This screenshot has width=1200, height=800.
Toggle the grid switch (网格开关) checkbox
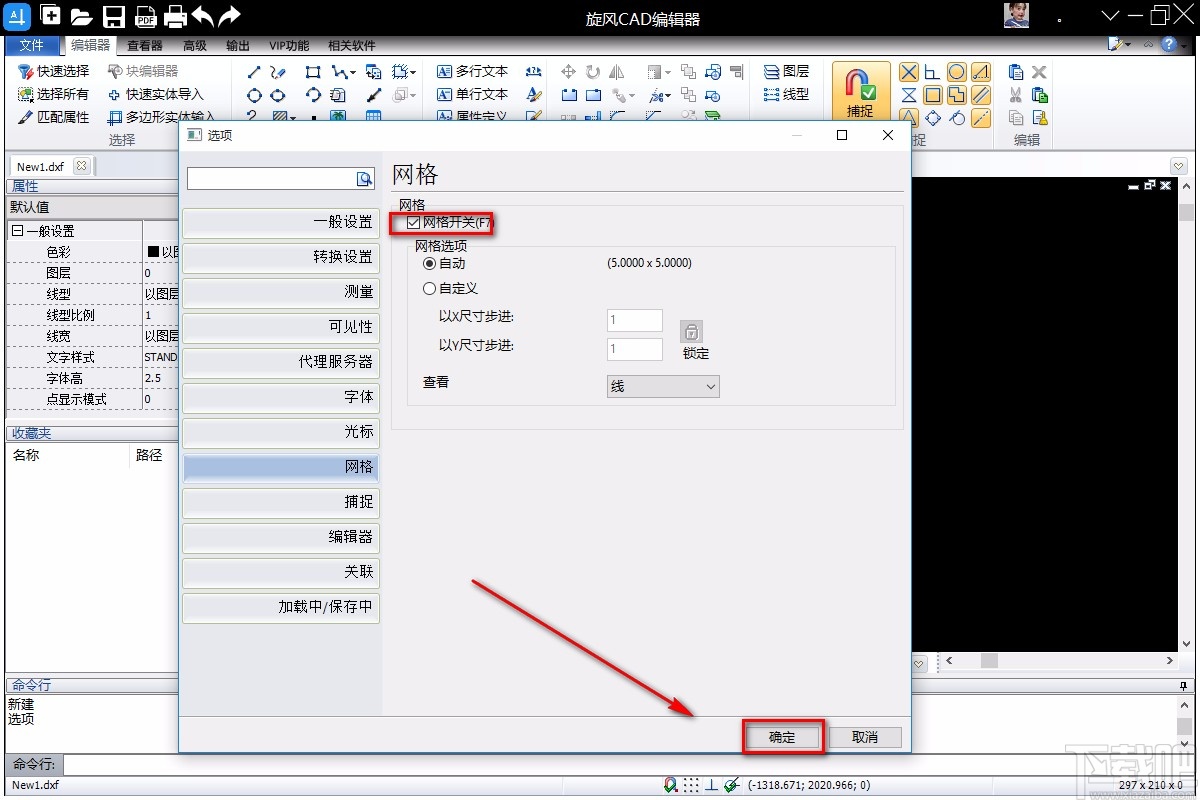(x=414, y=223)
